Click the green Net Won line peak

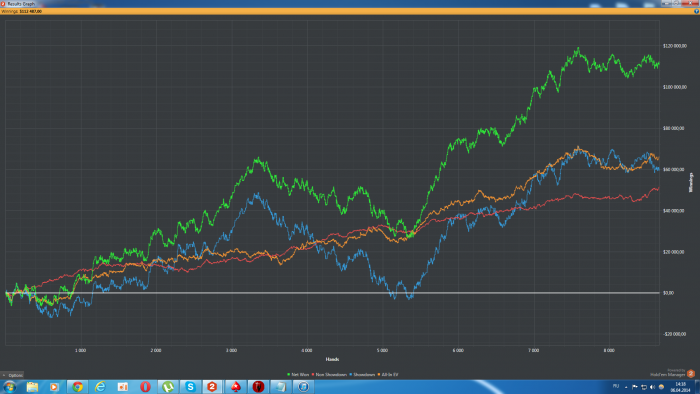coord(579,48)
